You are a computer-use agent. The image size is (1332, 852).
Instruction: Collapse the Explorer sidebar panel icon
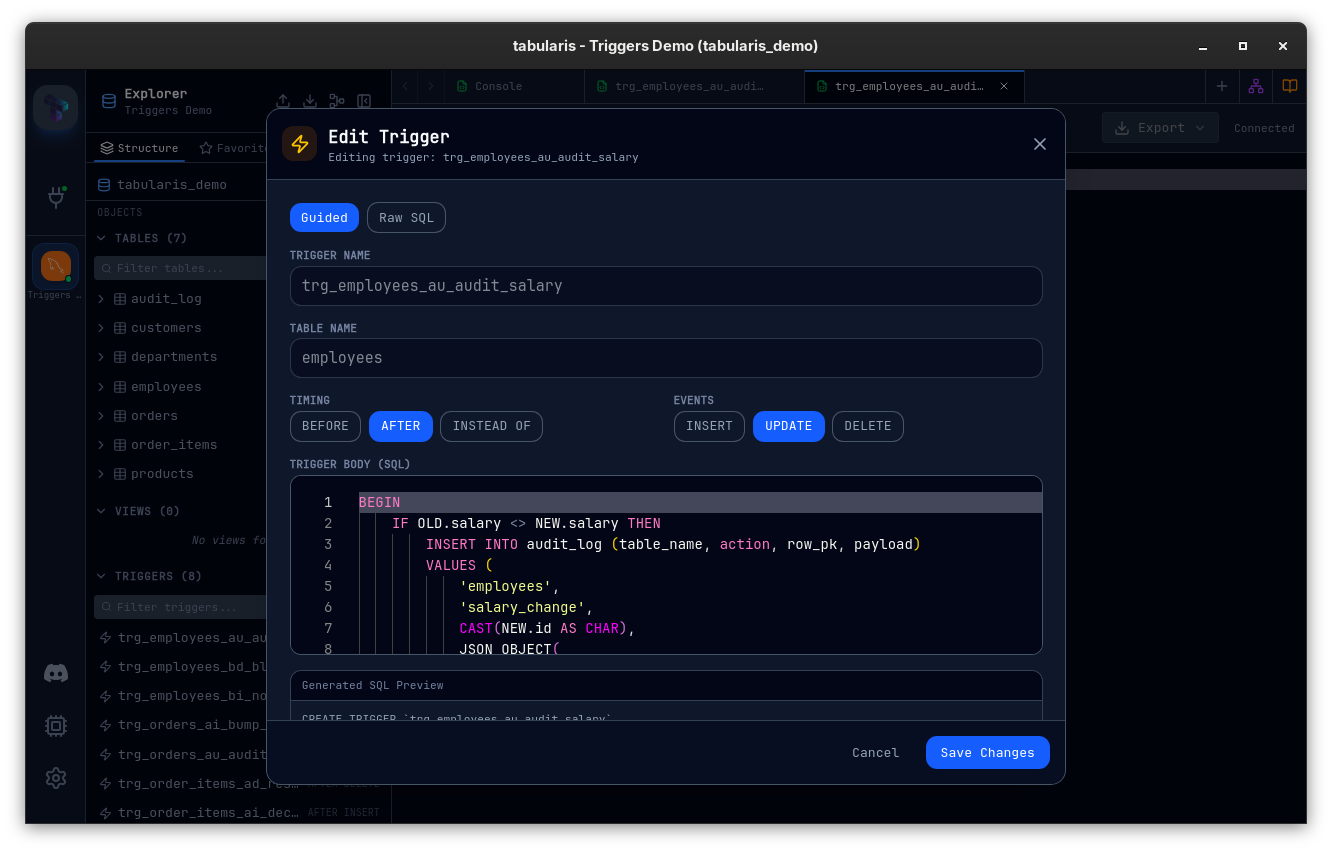[x=364, y=101]
